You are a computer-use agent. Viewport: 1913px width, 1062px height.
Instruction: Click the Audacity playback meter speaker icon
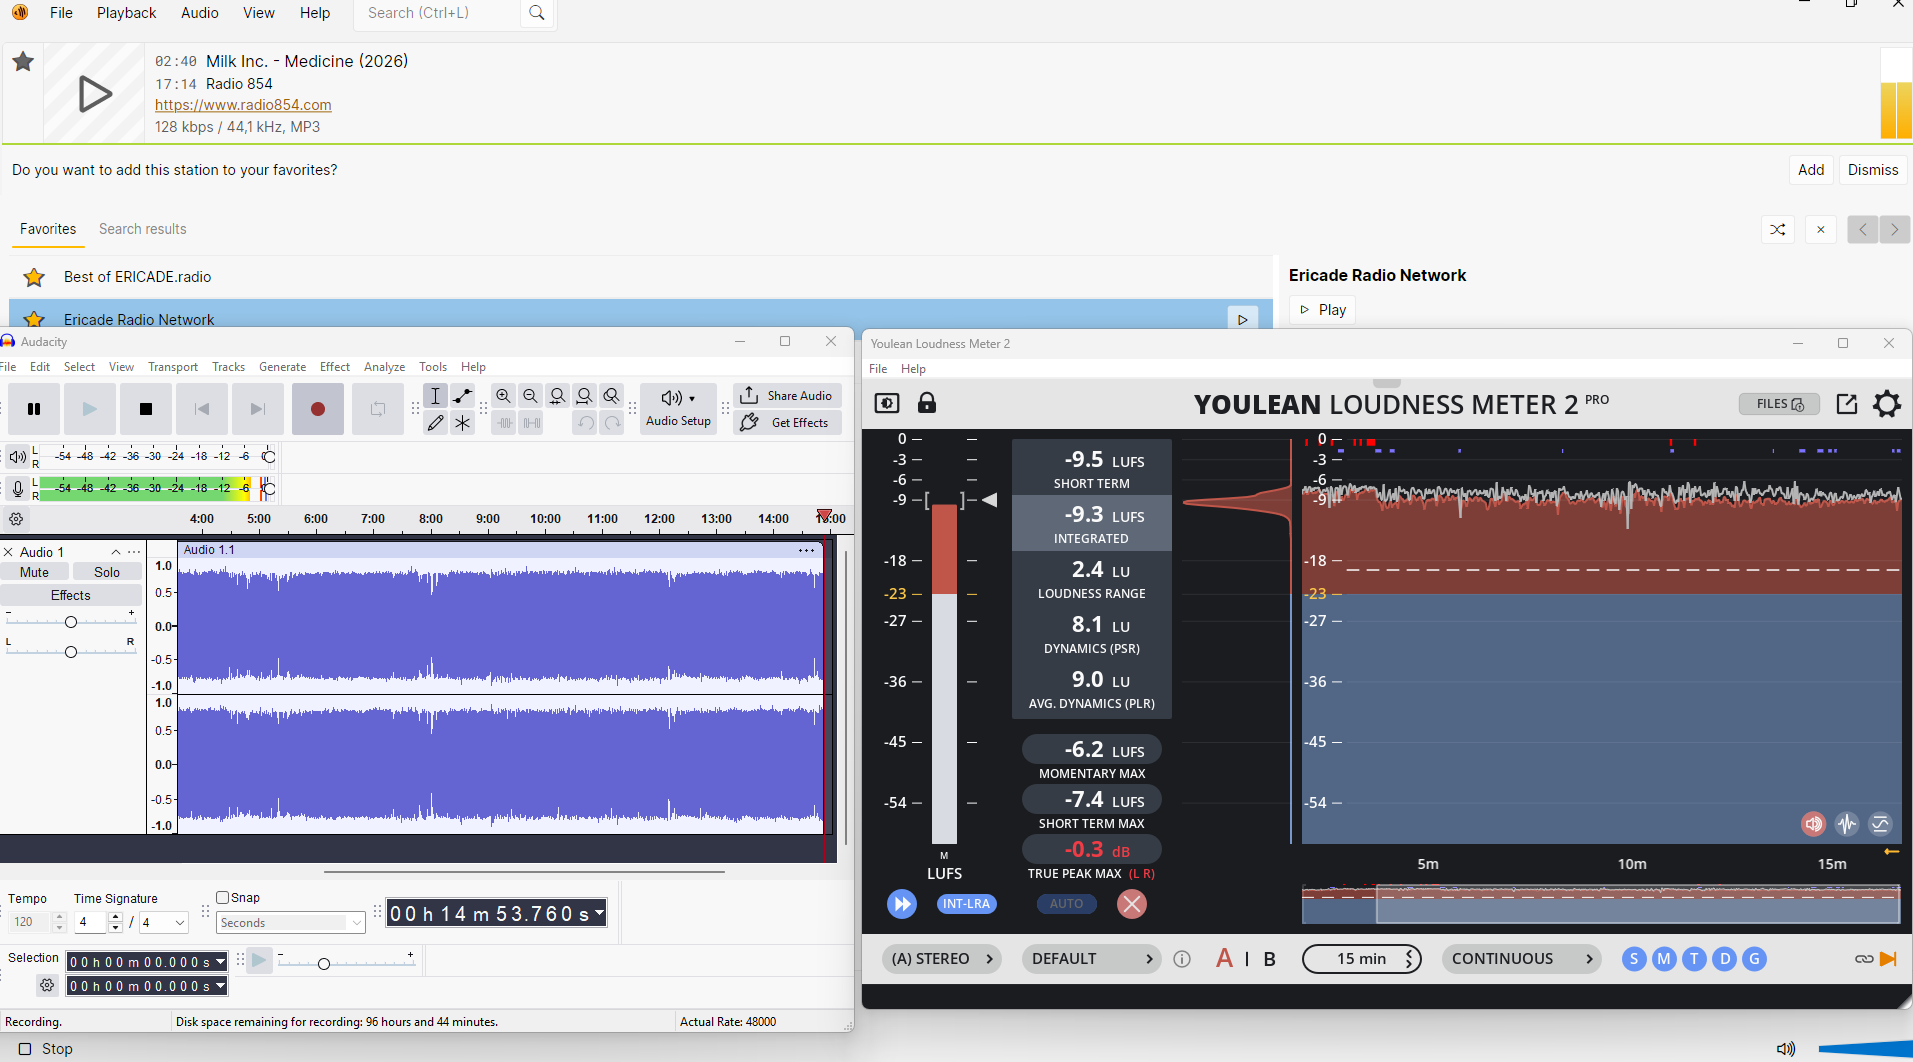(17, 457)
